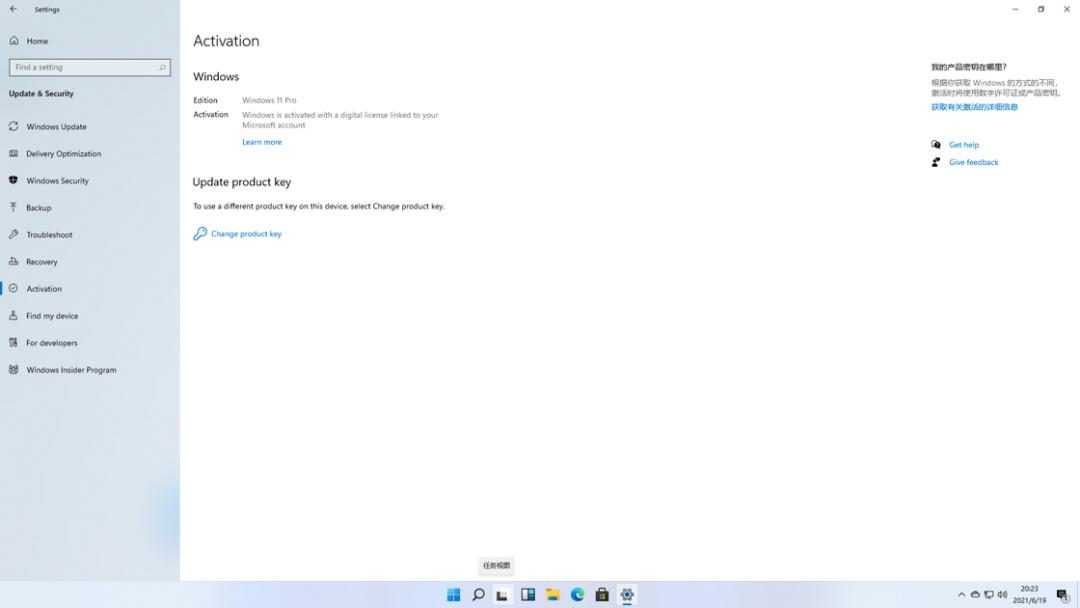Click the Give feedback link
The width and height of the screenshot is (1080, 608).
(x=973, y=162)
